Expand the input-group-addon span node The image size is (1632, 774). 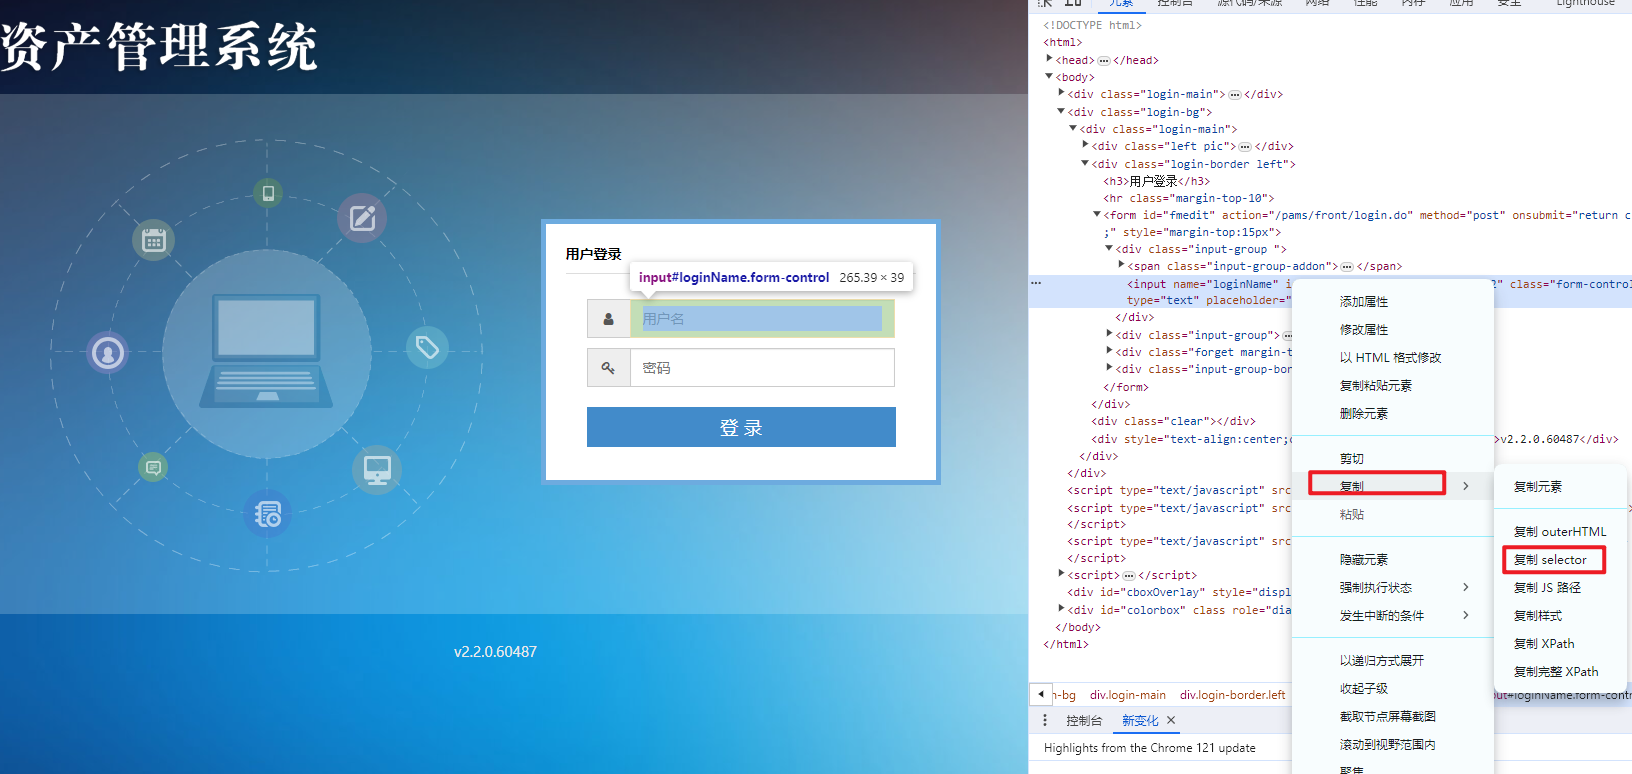(x=1121, y=265)
